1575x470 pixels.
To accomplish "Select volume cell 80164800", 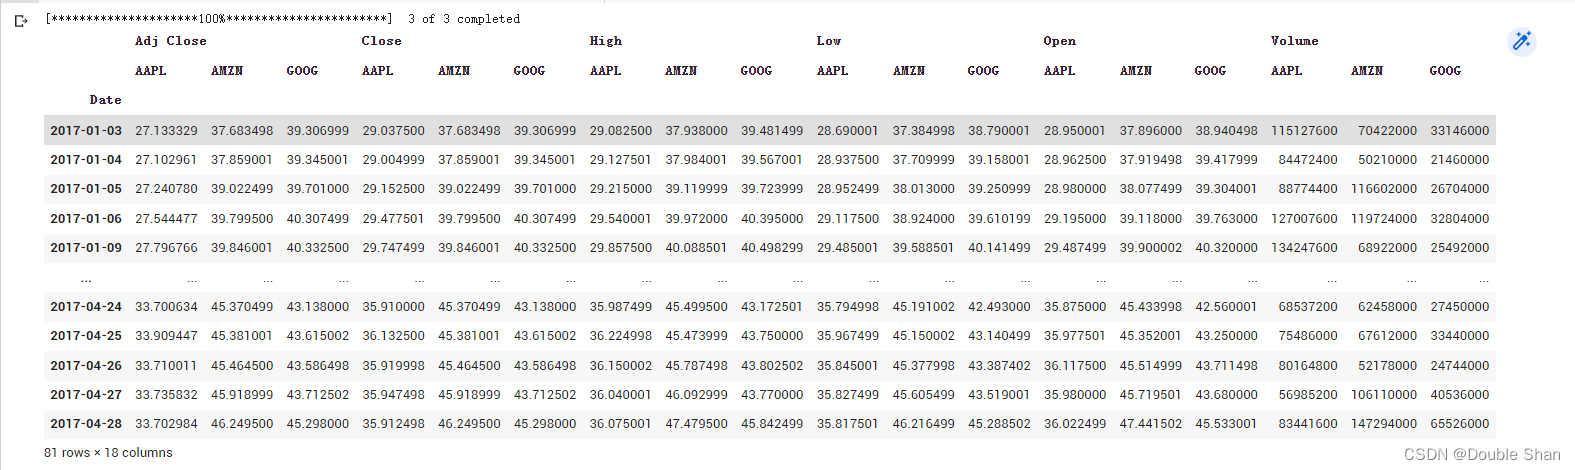I will pyautogui.click(x=1308, y=365).
